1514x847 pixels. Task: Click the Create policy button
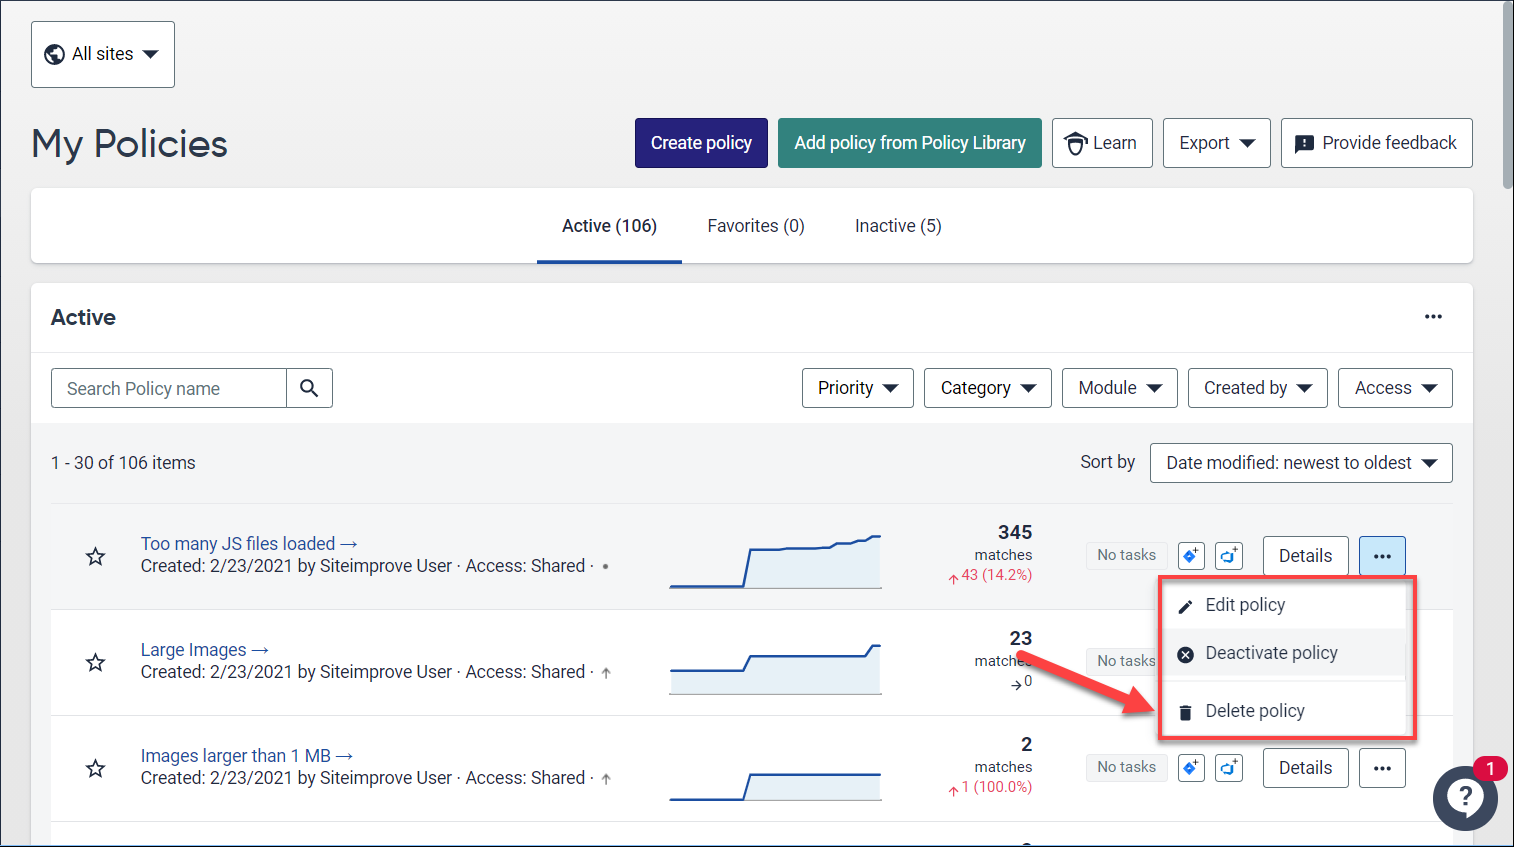point(701,143)
